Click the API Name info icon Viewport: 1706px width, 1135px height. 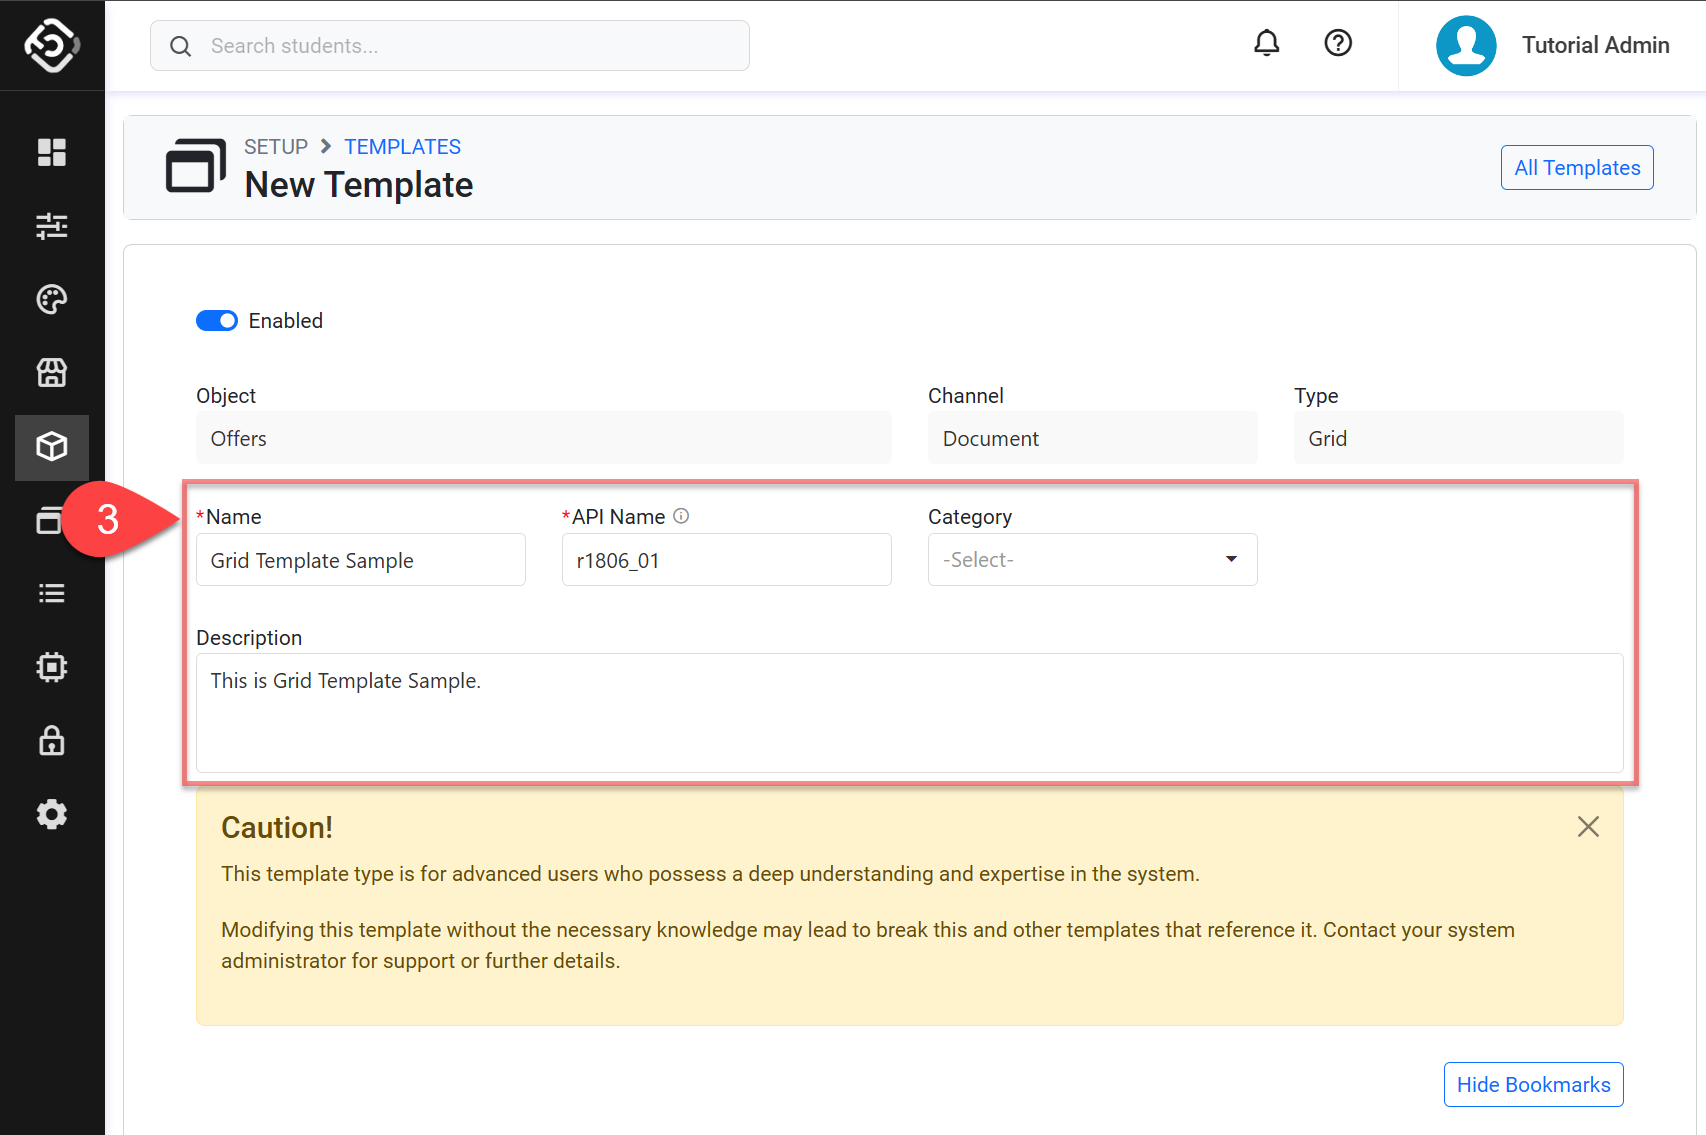pyautogui.click(x=681, y=516)
